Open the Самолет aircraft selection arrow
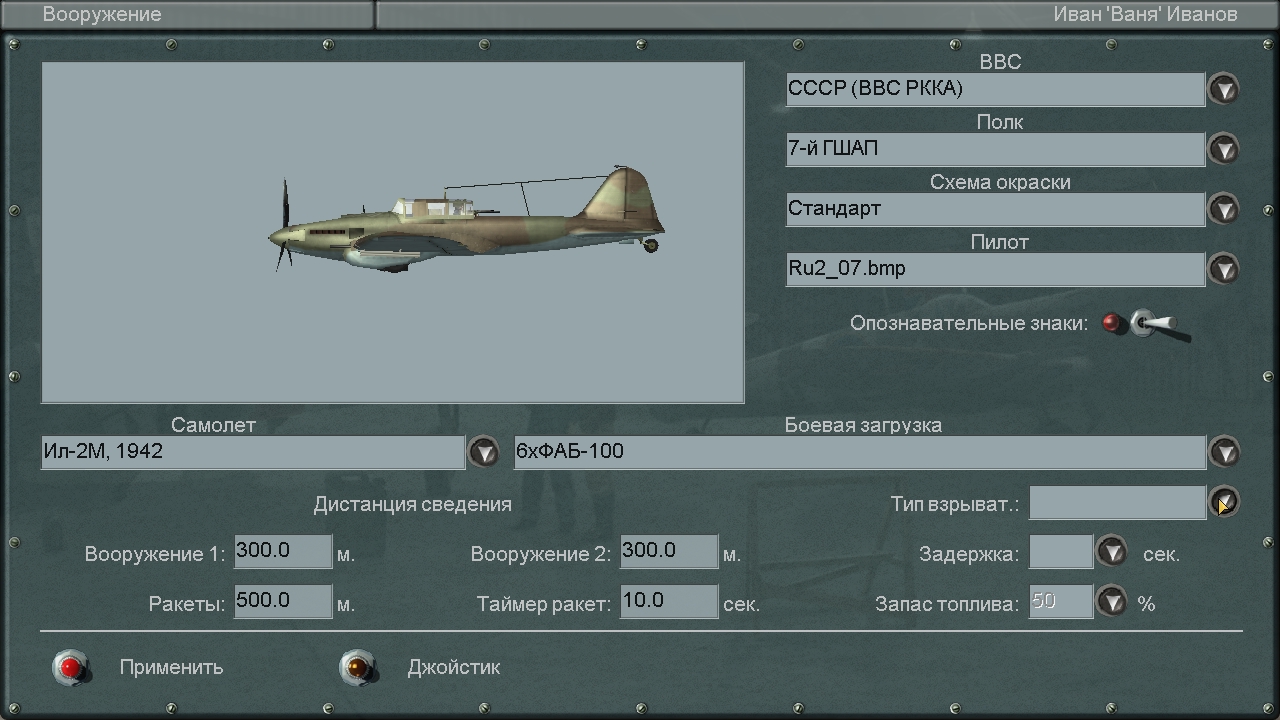Screen dimensions: 1280x720 [x=484, y=452]
